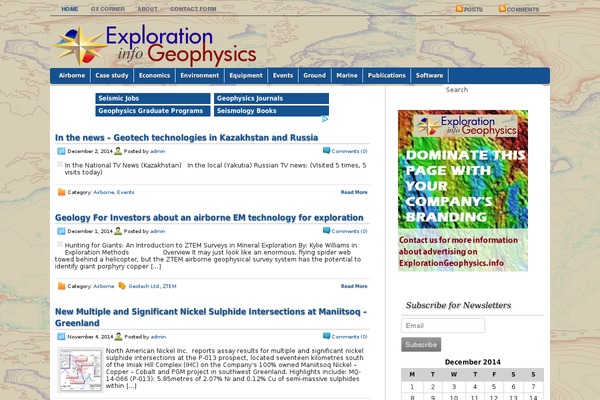Click the Posts RSS feed icon
Image resolution: width=600 pixels, height=400 pixels.
click(x=459, y=8)
